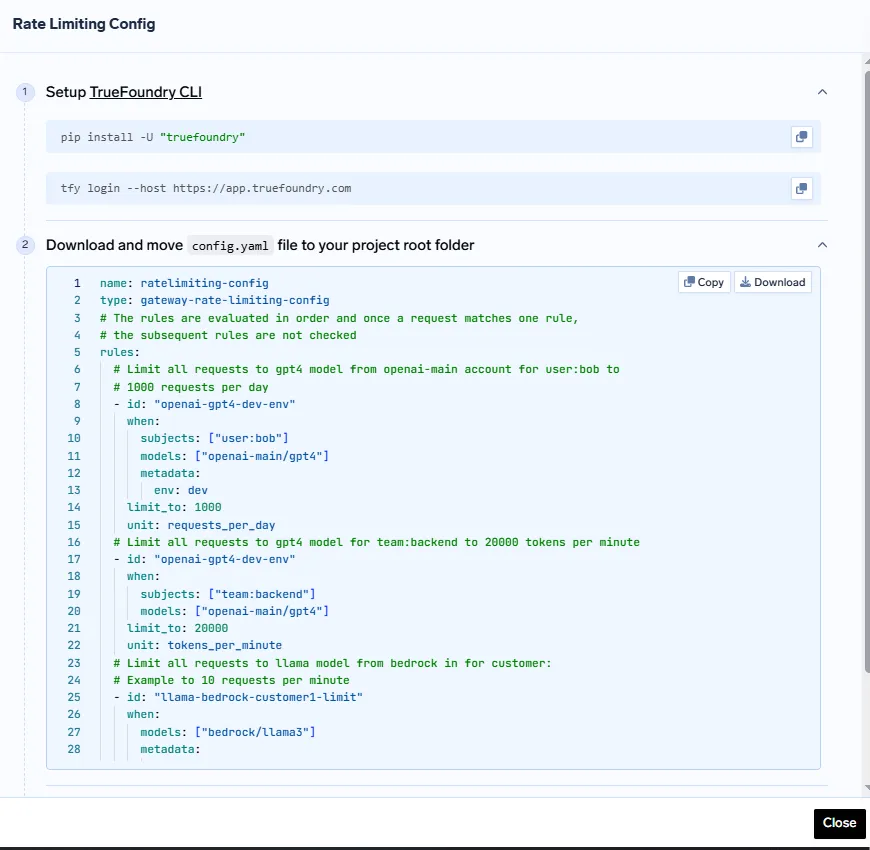
Task: Click the Close button
Action: (x=839, y=823)
